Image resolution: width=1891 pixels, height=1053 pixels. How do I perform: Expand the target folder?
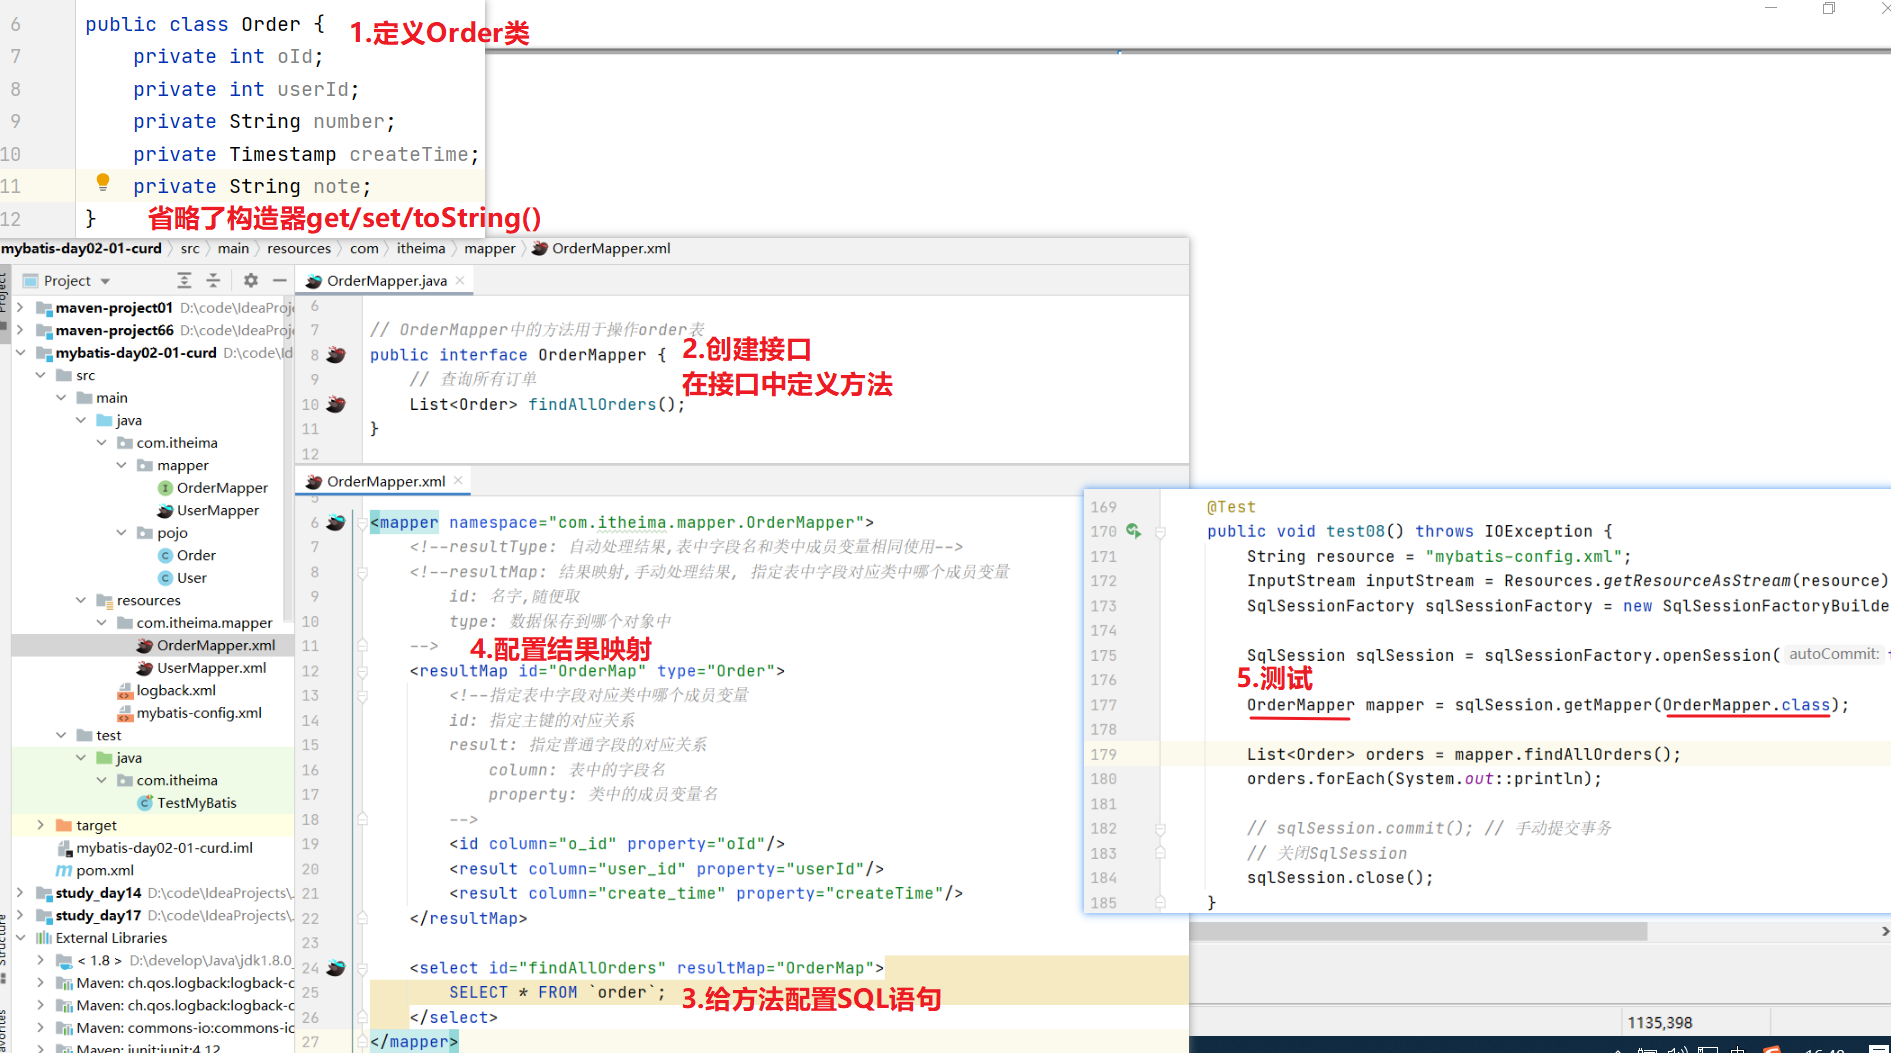click(x=40, y=825)
